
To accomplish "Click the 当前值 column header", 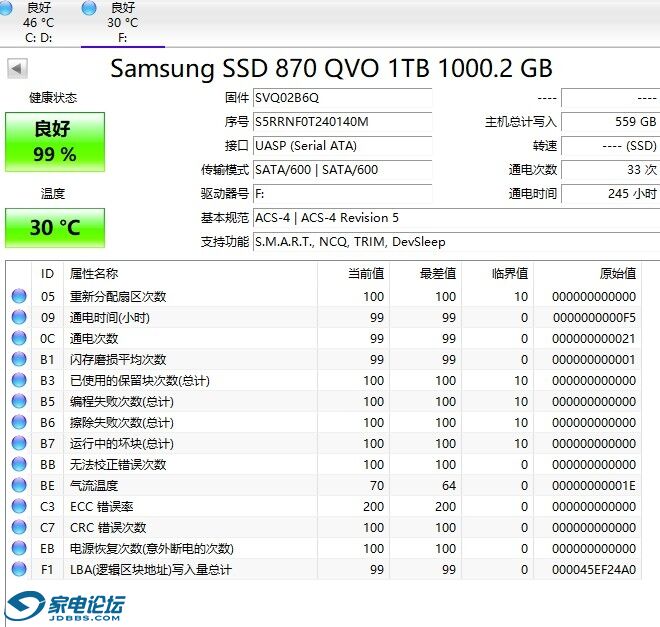I will point(354,274).
